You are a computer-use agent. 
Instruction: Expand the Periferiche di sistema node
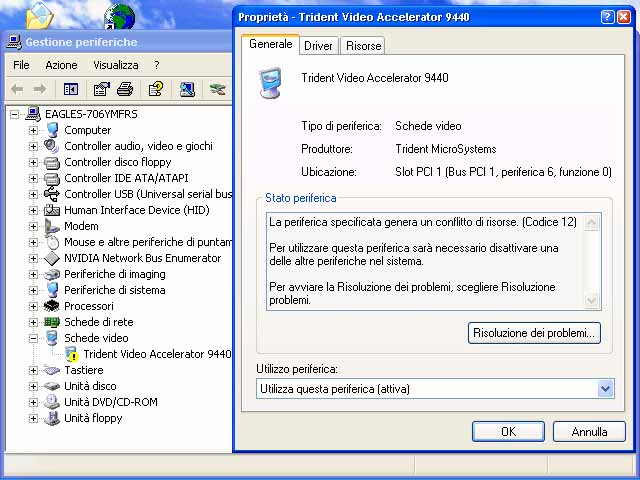pos(33,291)
